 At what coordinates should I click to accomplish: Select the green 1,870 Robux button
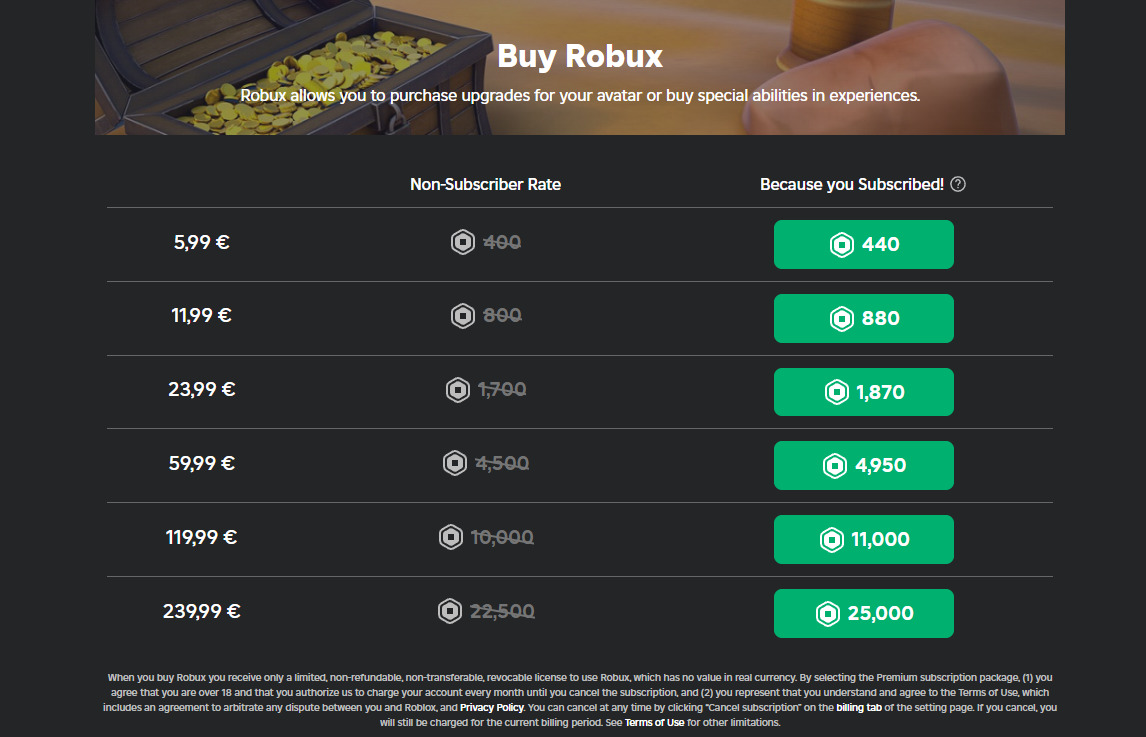coord(863,392)
